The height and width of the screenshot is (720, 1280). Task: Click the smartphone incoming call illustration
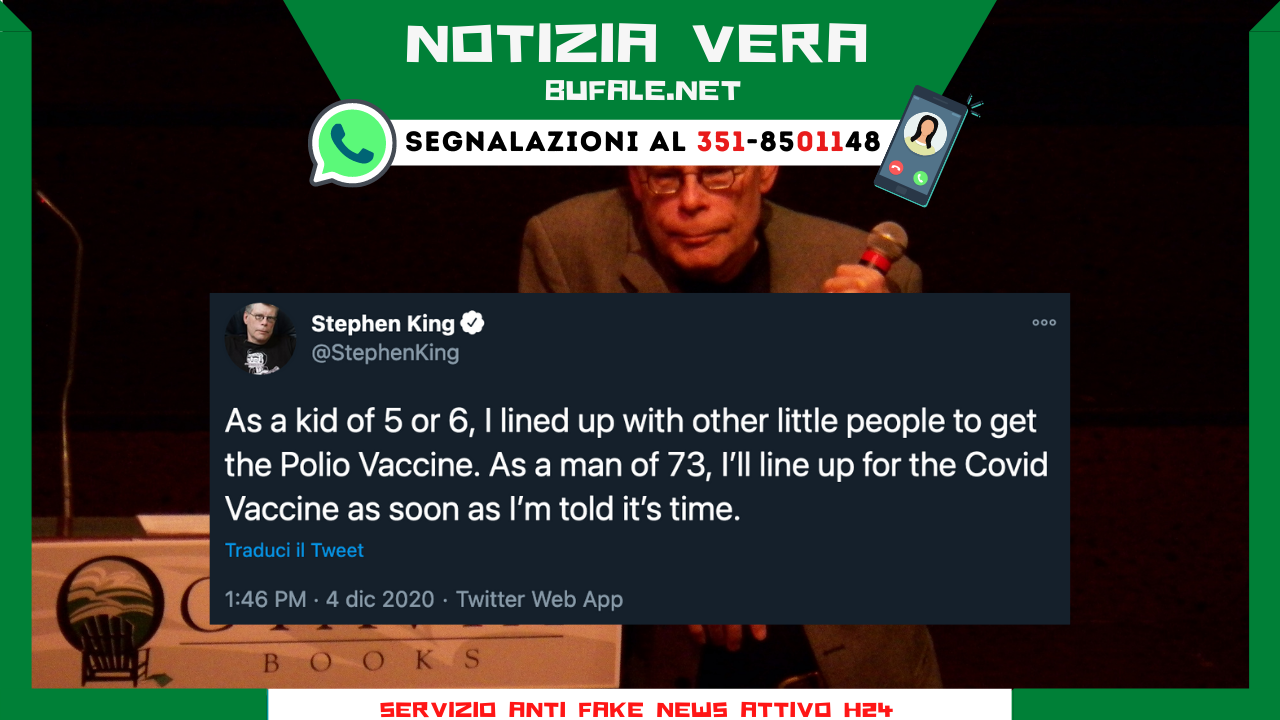click(925, 146)
